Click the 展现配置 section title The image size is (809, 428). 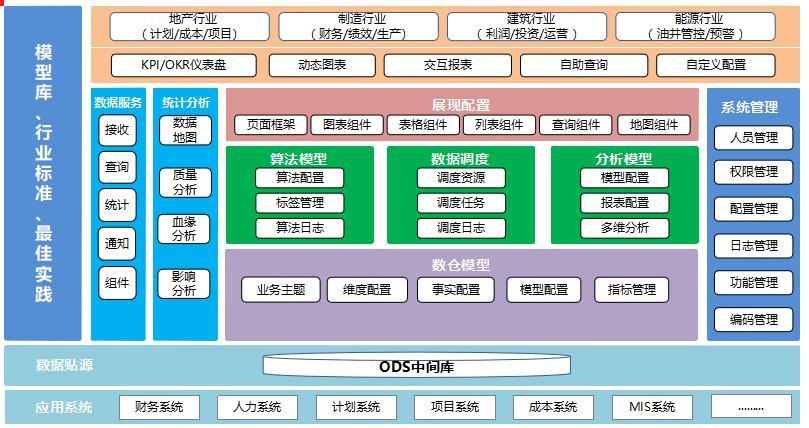[461, 105]
